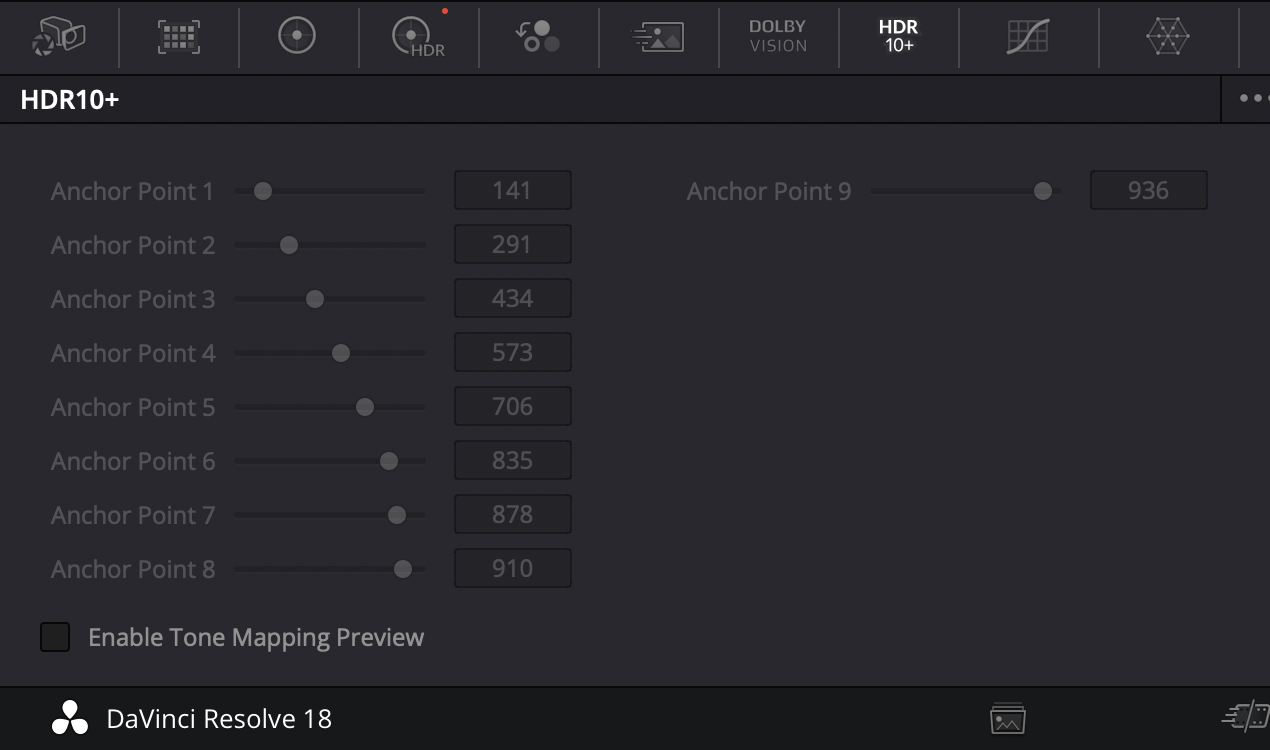The image size is (1270, 750).
Task: Click the DaVinci Resolve 18 logo
Action: point(70,719)
